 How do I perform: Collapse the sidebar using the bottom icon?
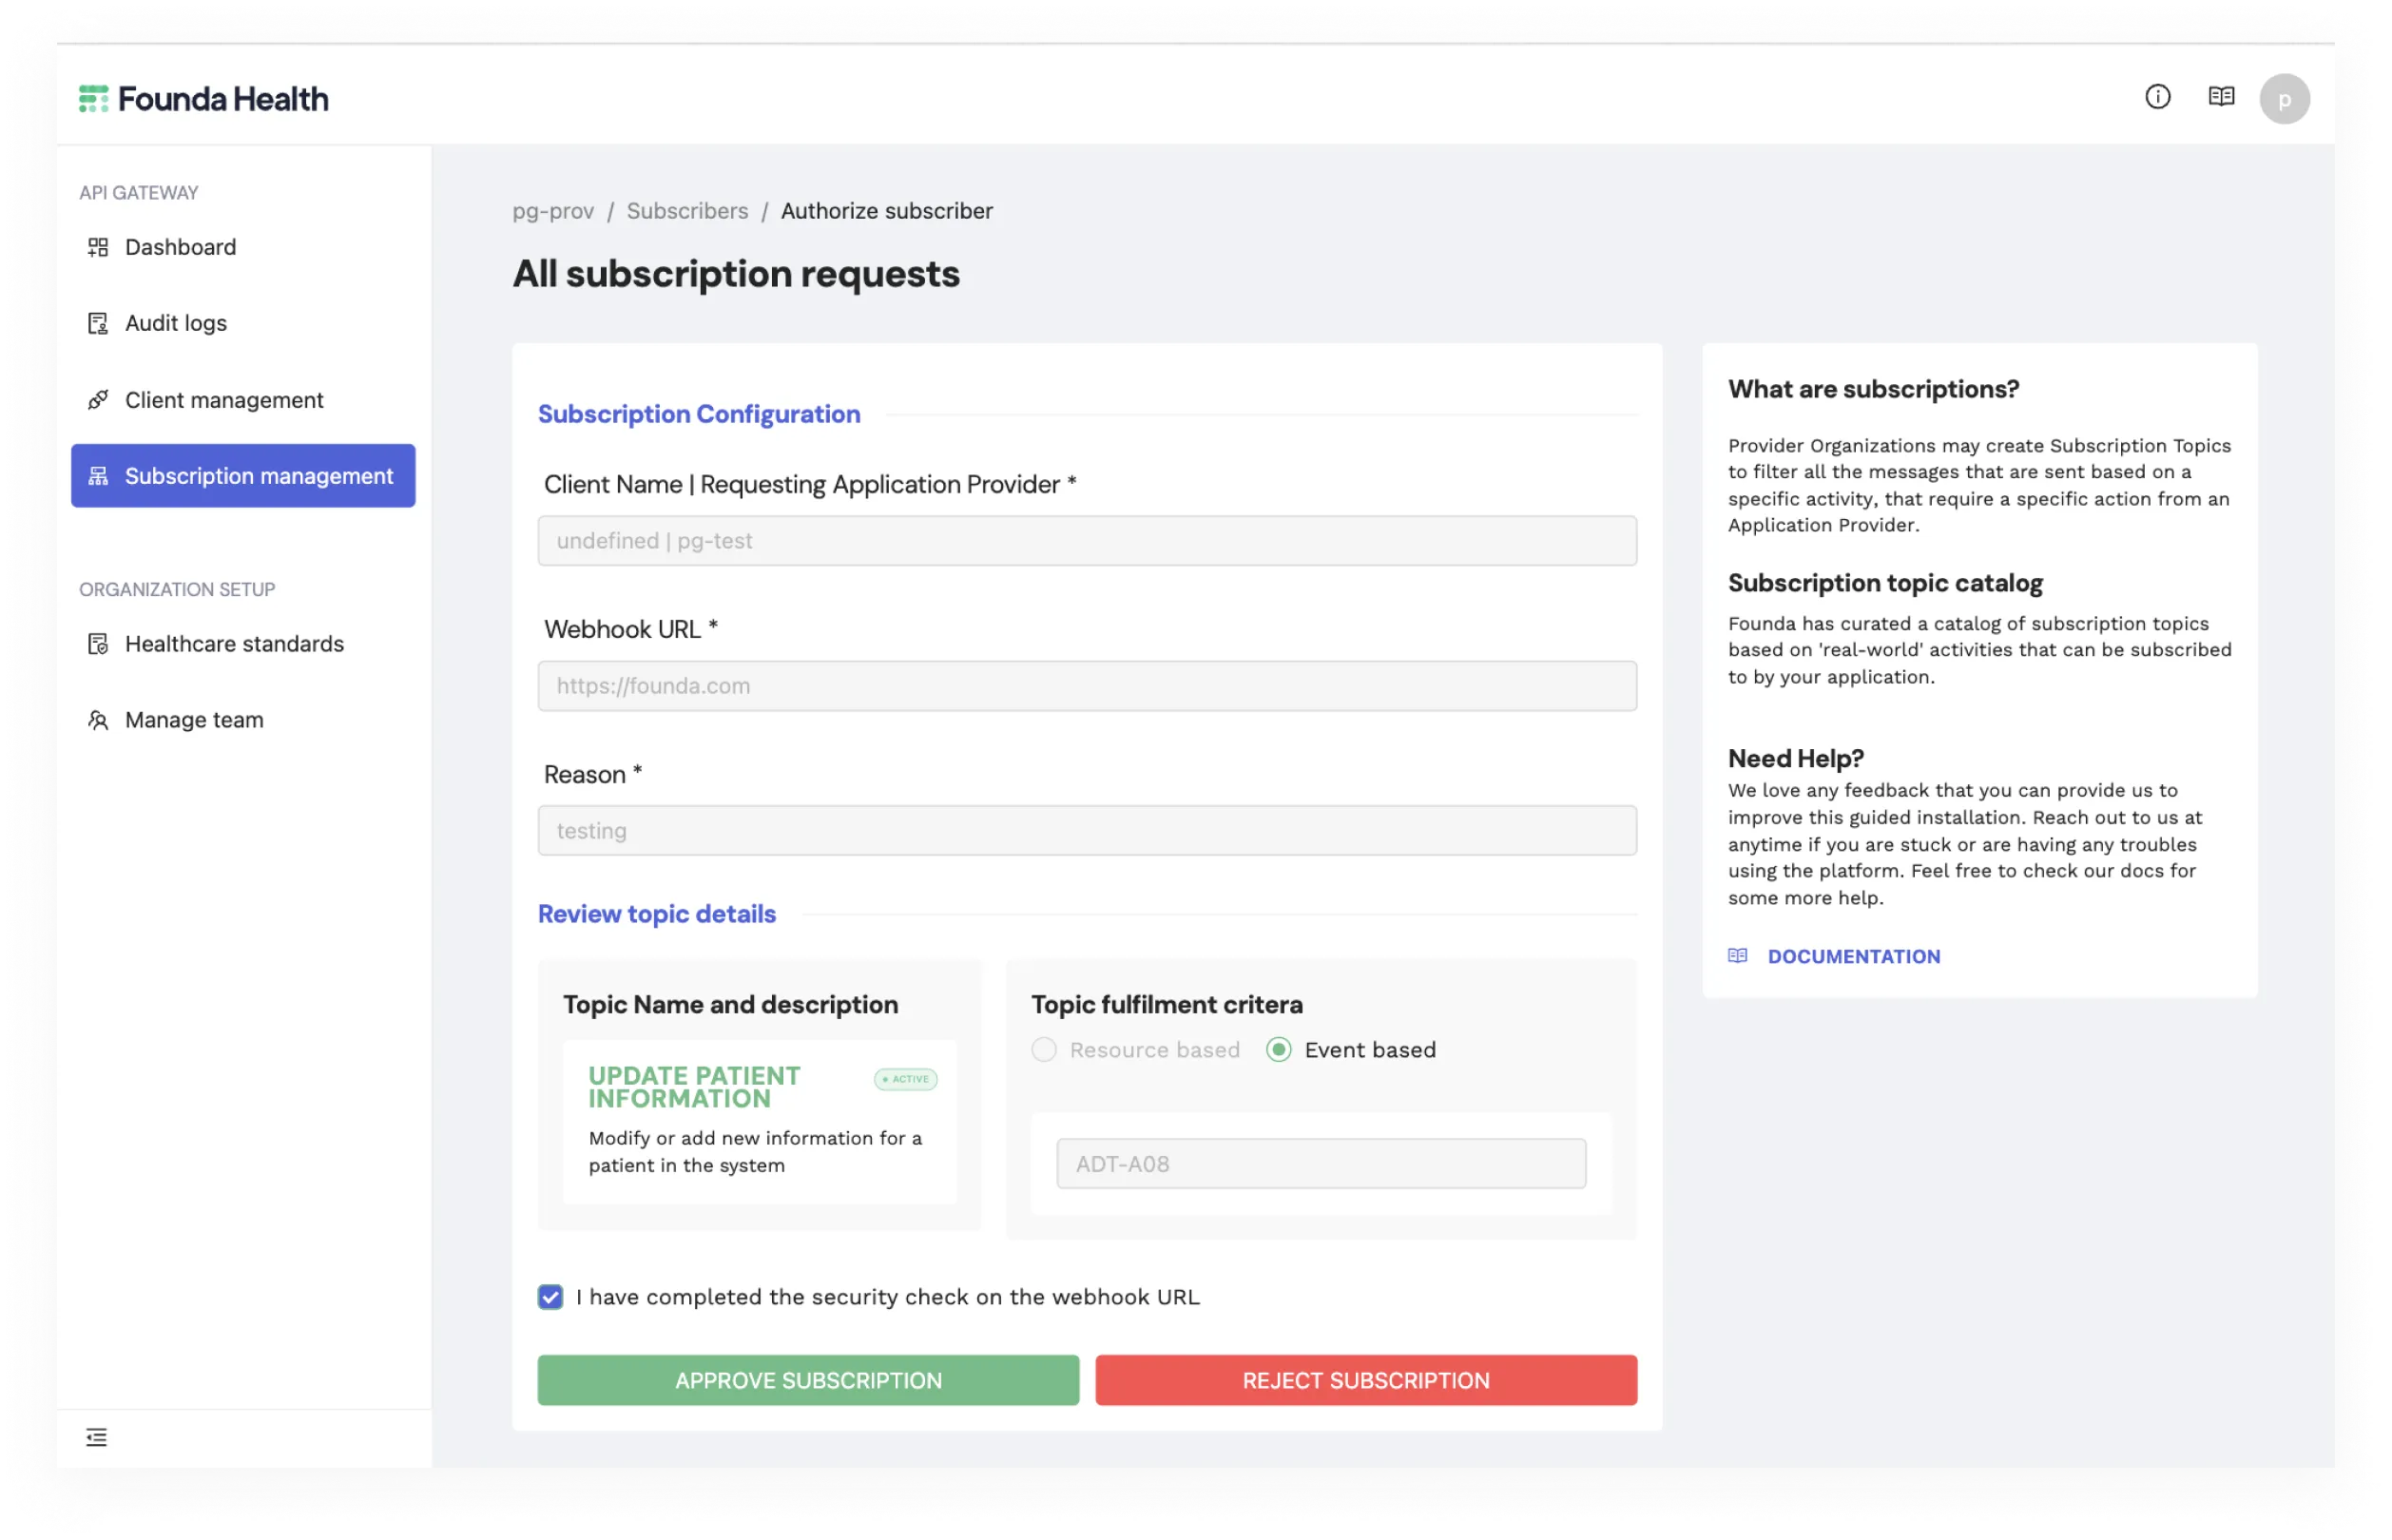(96, 1437)
